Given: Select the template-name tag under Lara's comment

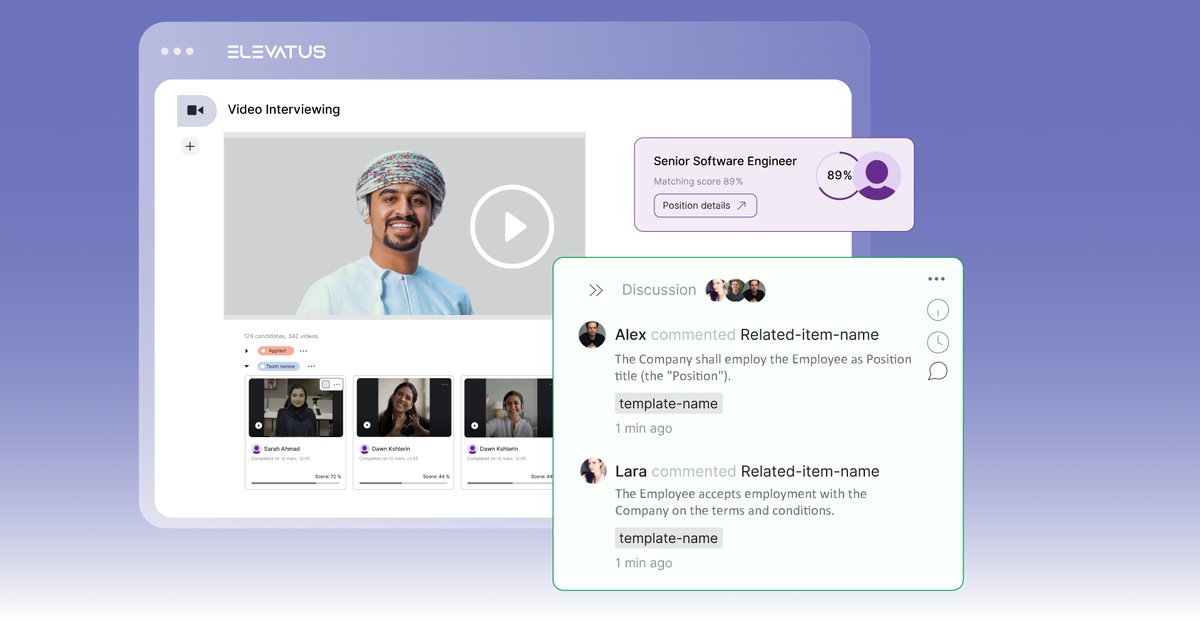Looking at the screenshot, I should (x=668, y=538).
